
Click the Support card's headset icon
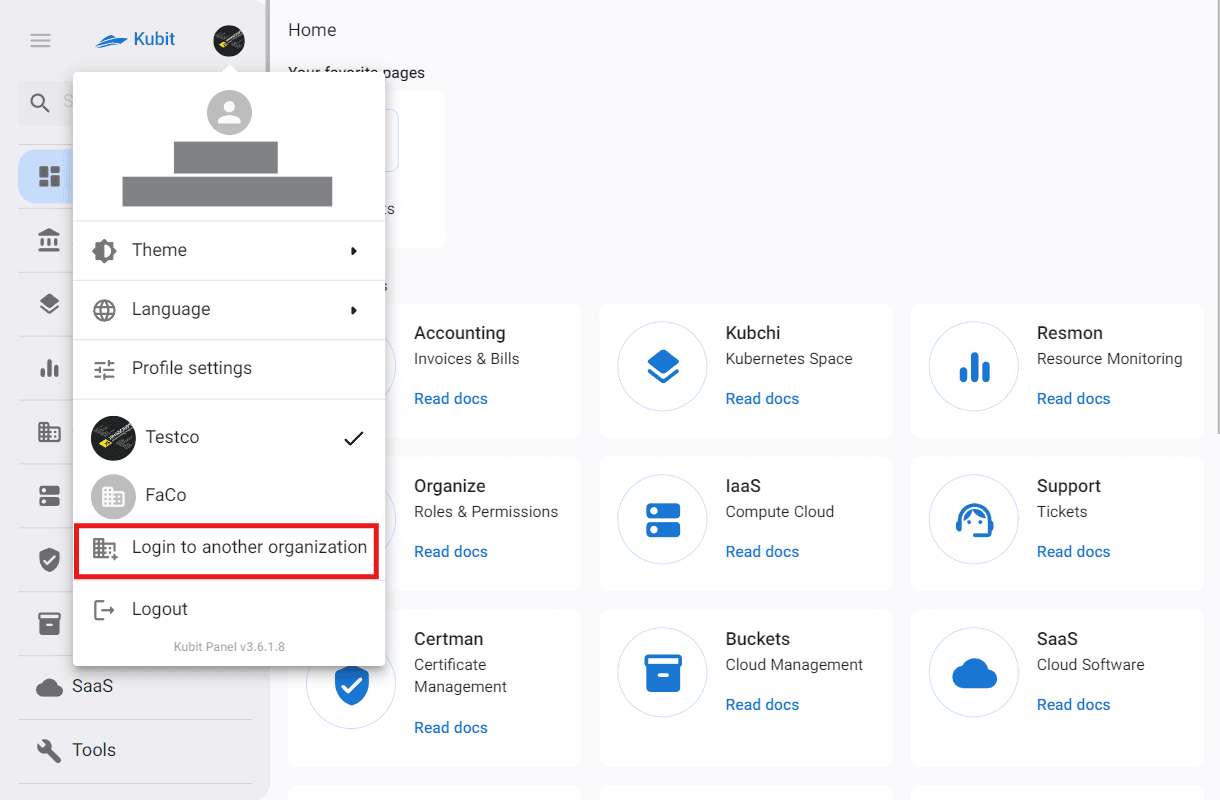point(974,520)
